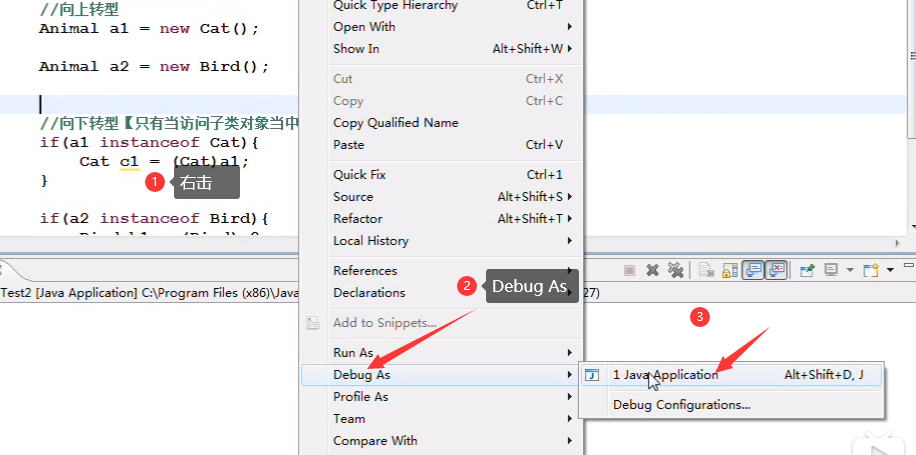Expand the Local History submenu arrow
Image resolution: width=916 pixels, height=455 pixels.
[x=570, y=241]
